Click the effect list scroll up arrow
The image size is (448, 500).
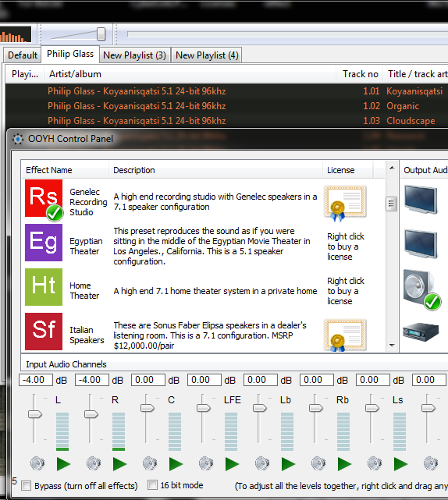[392, 168]
